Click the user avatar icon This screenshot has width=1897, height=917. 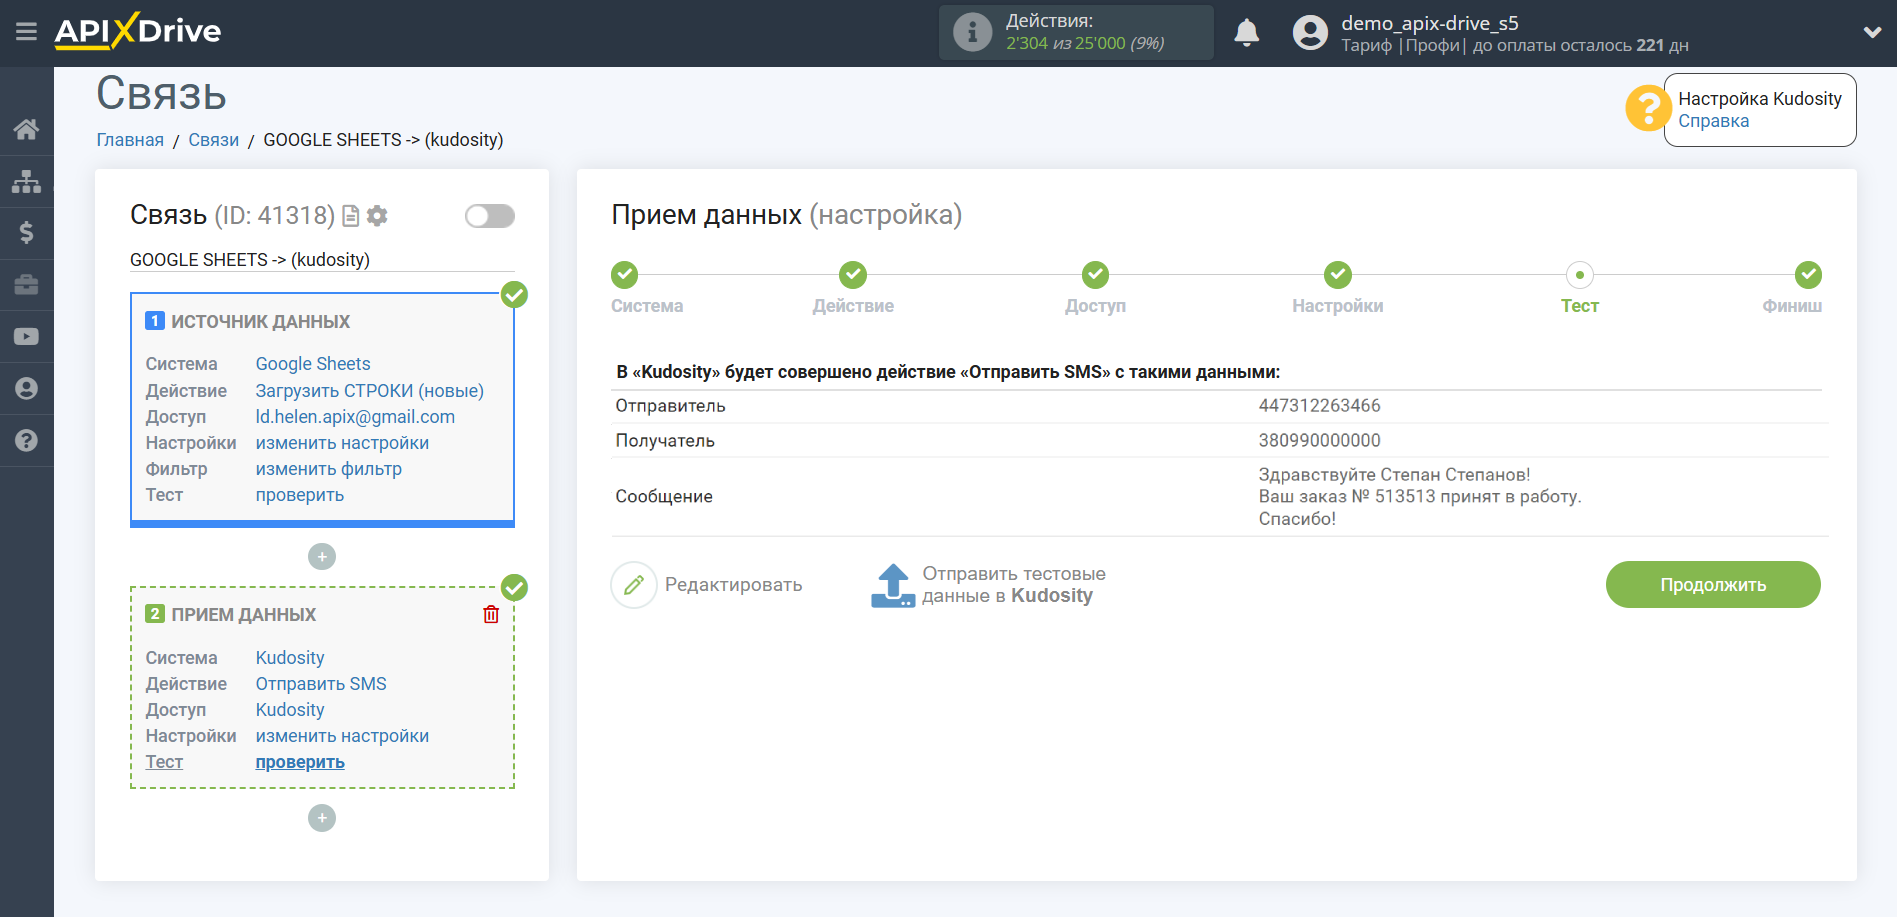coord(1310,33)
